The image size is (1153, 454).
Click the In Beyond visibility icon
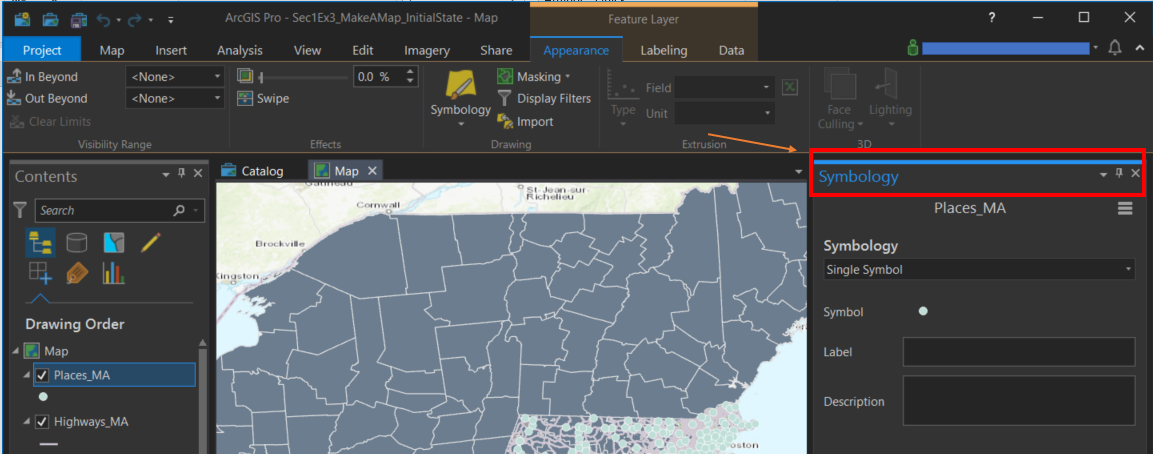pos(13,76)
